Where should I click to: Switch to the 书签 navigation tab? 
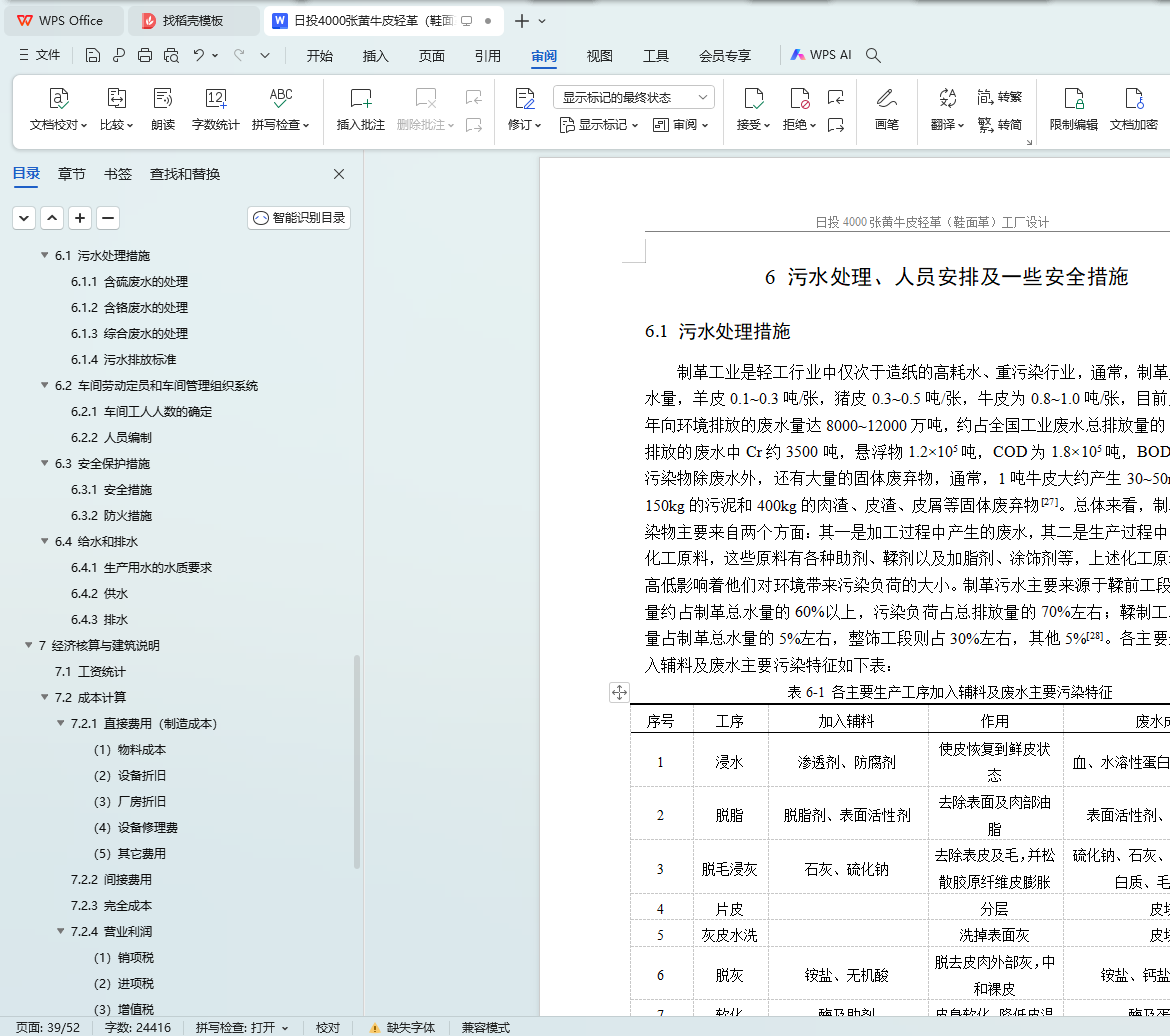pos(118,174)
